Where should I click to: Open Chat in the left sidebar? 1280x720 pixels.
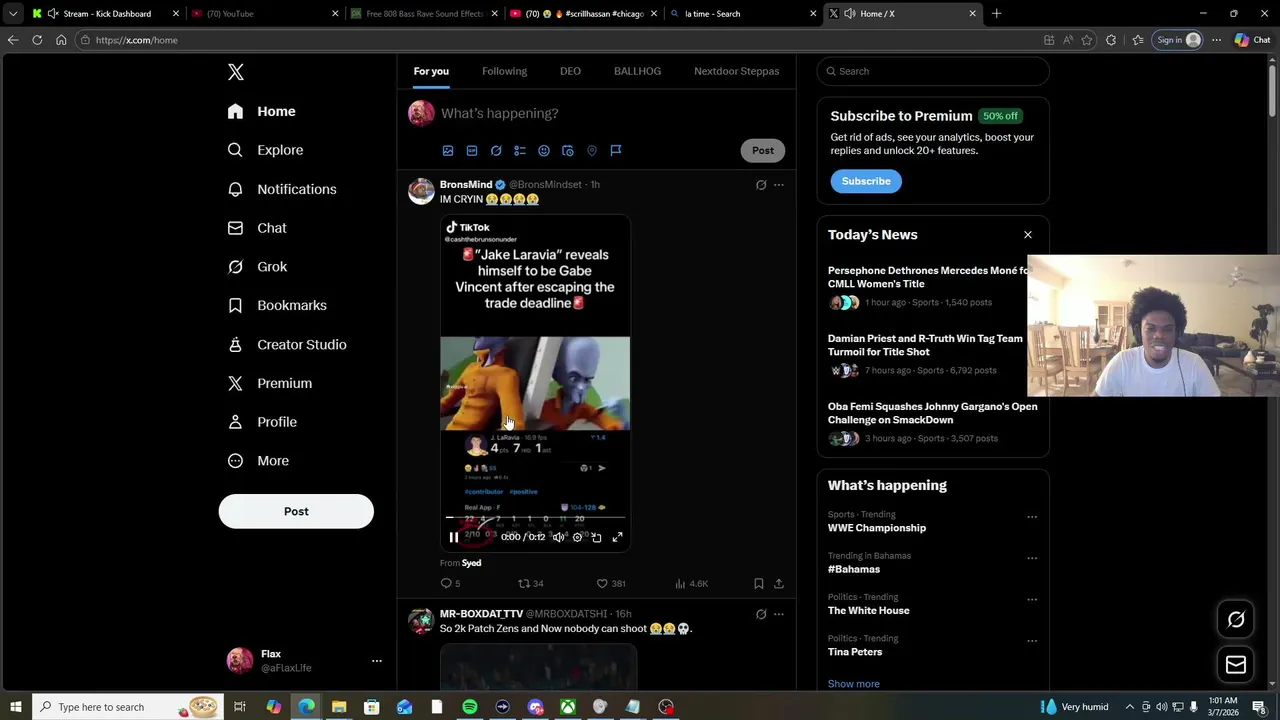point(257,228)
